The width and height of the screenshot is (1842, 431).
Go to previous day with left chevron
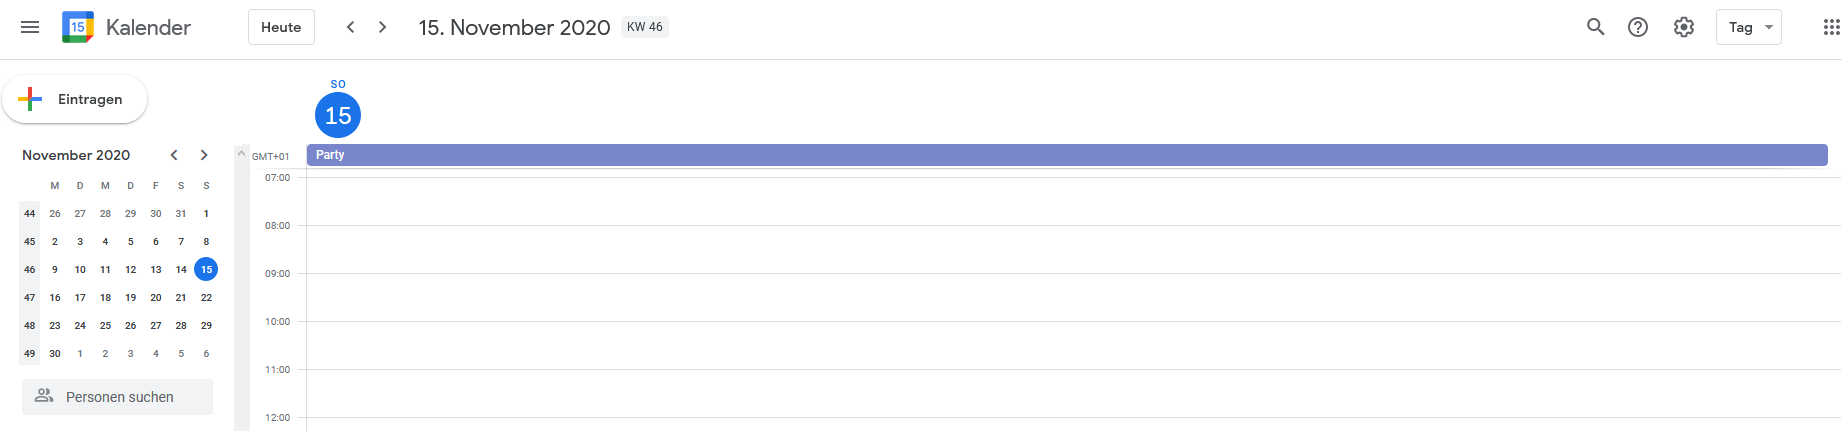click(x=350, y=27)
